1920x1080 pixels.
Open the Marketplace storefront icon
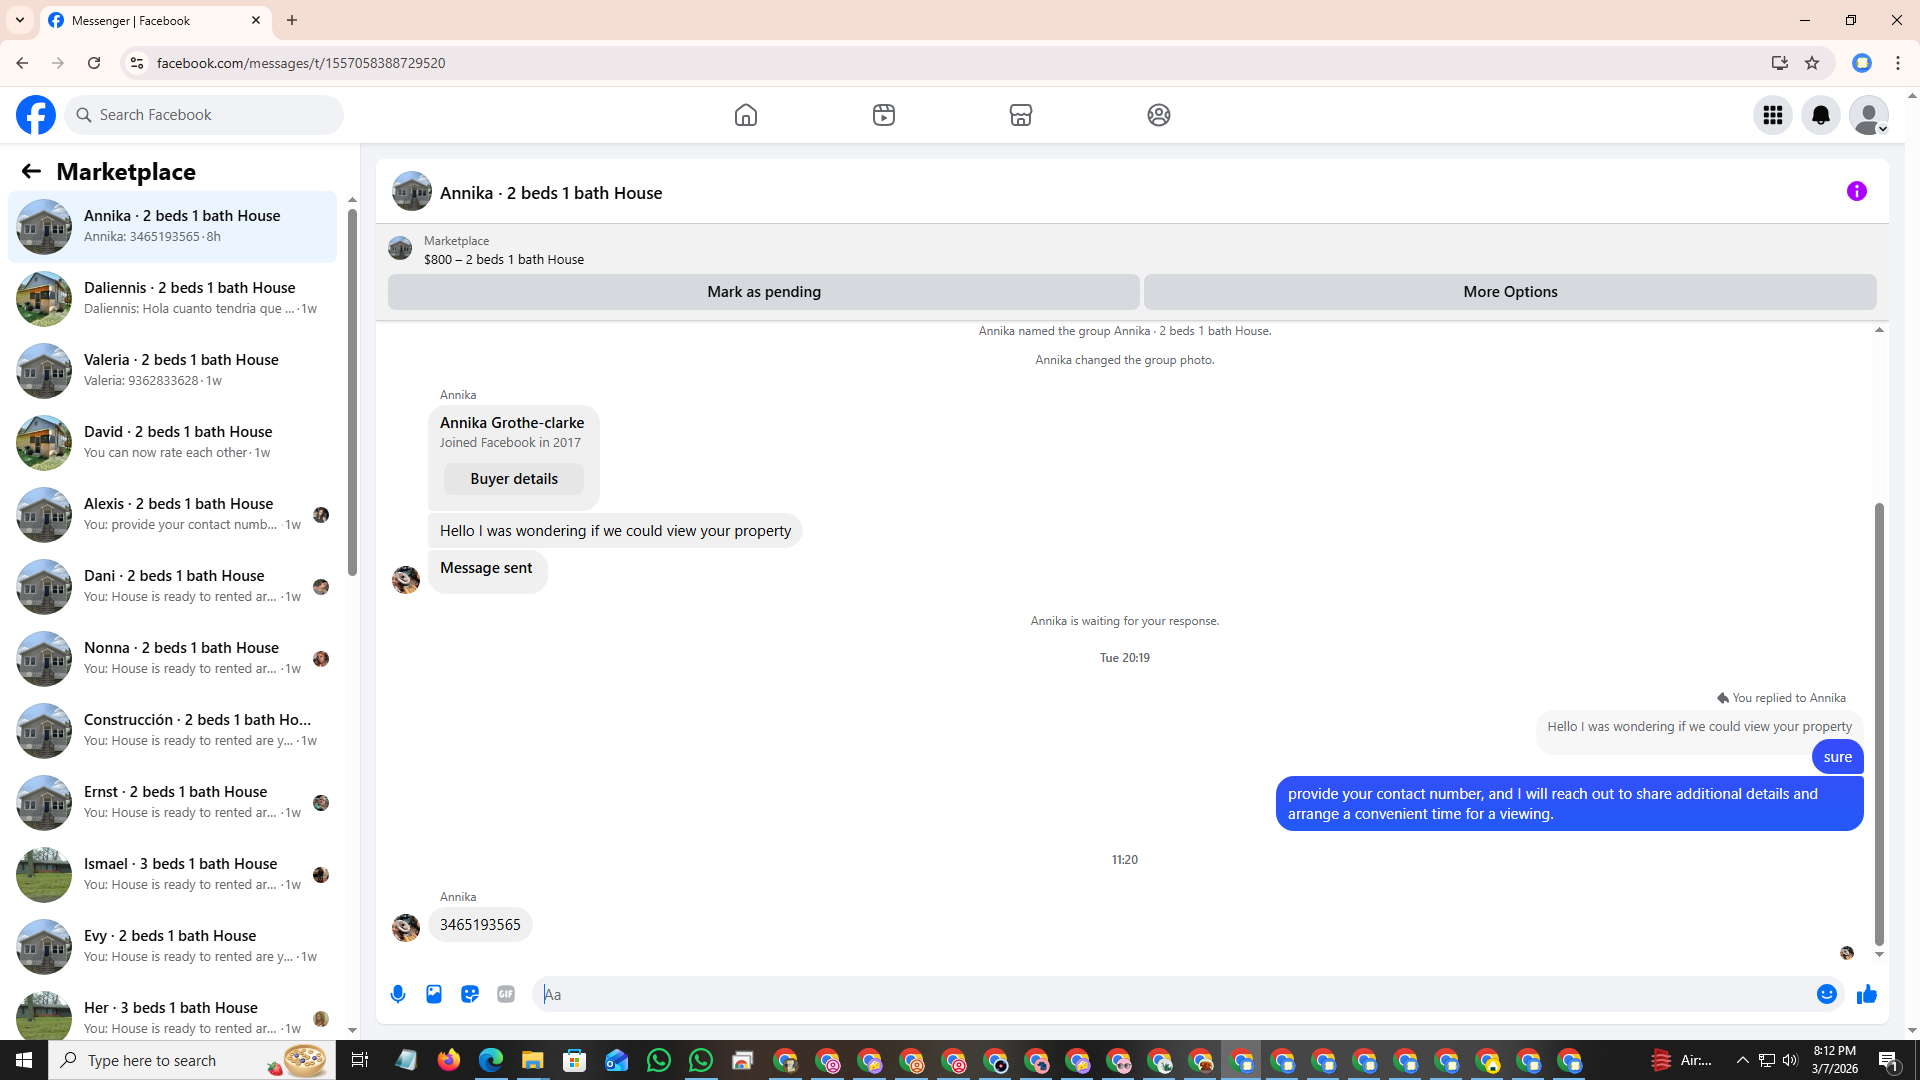[1021, 115]
